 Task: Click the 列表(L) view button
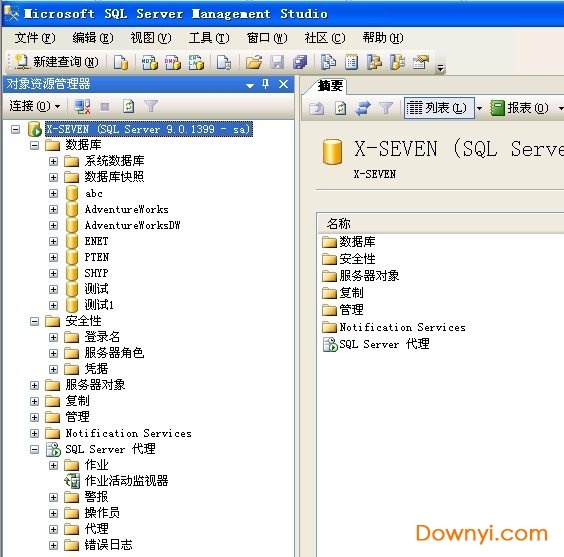(x=439, y=108)
